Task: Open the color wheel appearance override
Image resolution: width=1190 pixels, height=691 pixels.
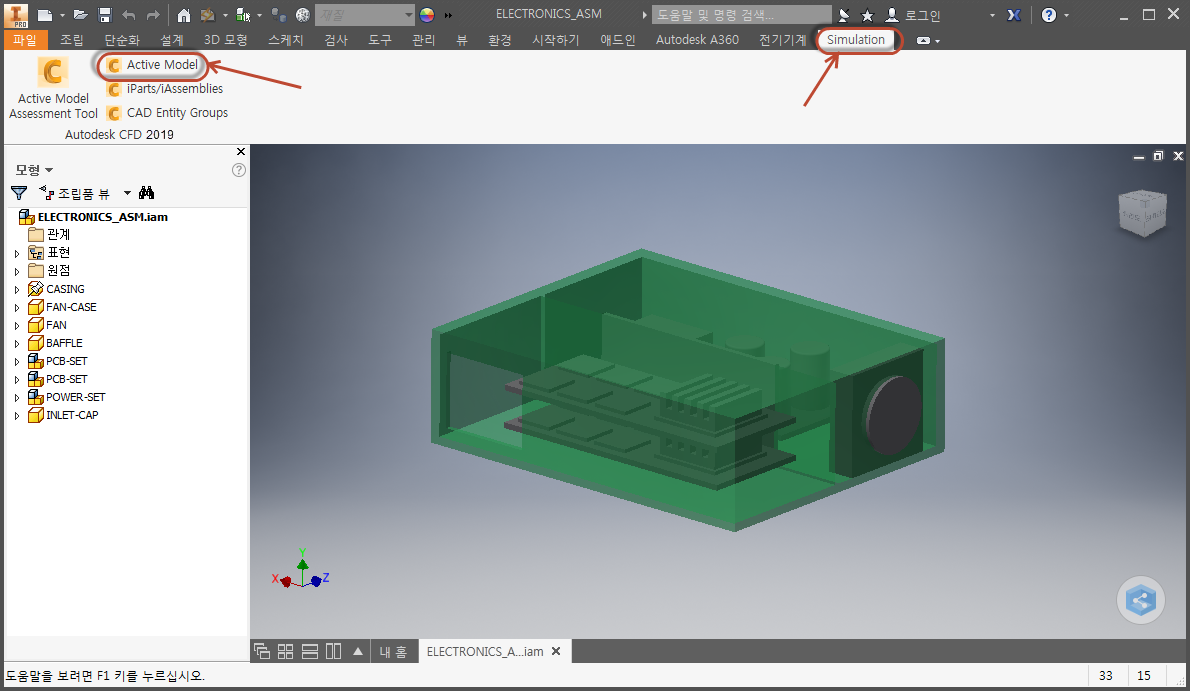Action: (427, 15)
